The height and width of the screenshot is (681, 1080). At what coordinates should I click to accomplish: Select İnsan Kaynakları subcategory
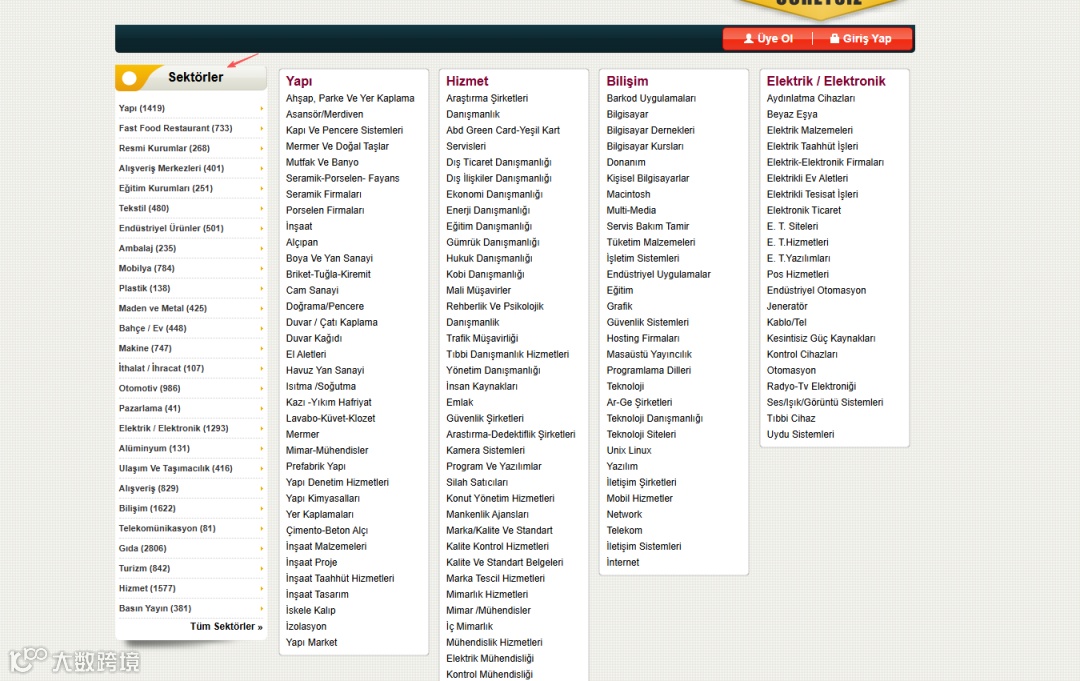[481, 386]
